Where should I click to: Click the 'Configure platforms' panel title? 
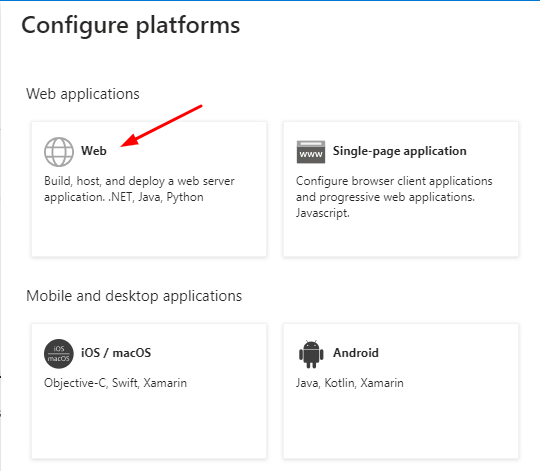click(x=131, y=26)
